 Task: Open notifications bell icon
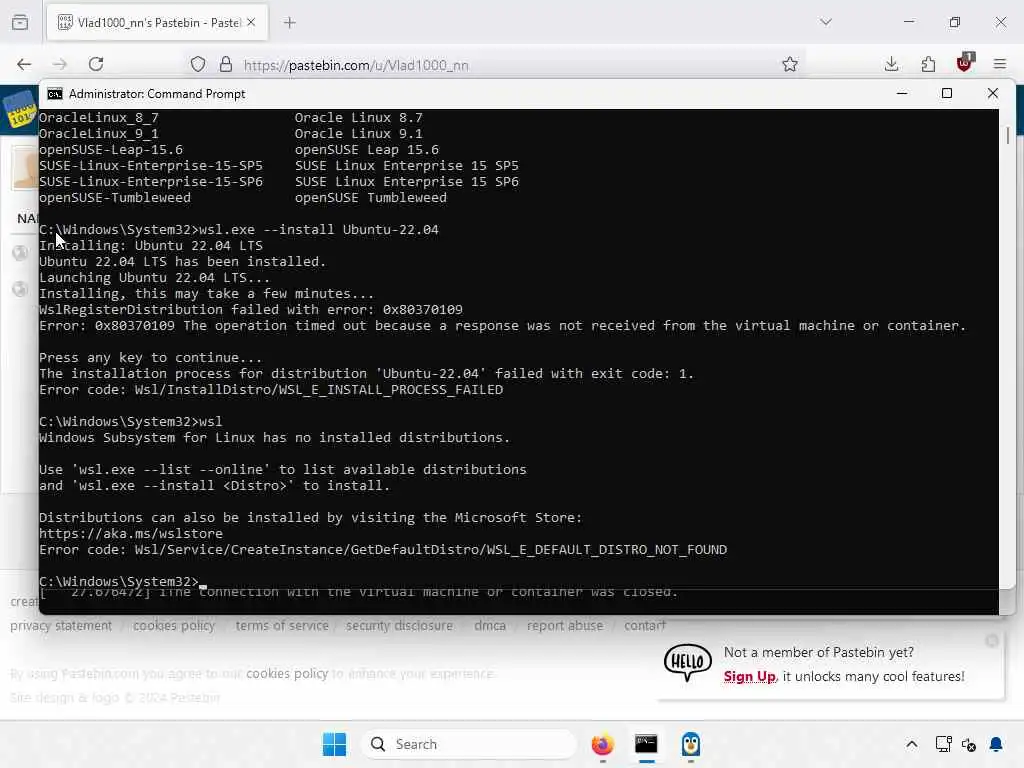coord(996,744)
